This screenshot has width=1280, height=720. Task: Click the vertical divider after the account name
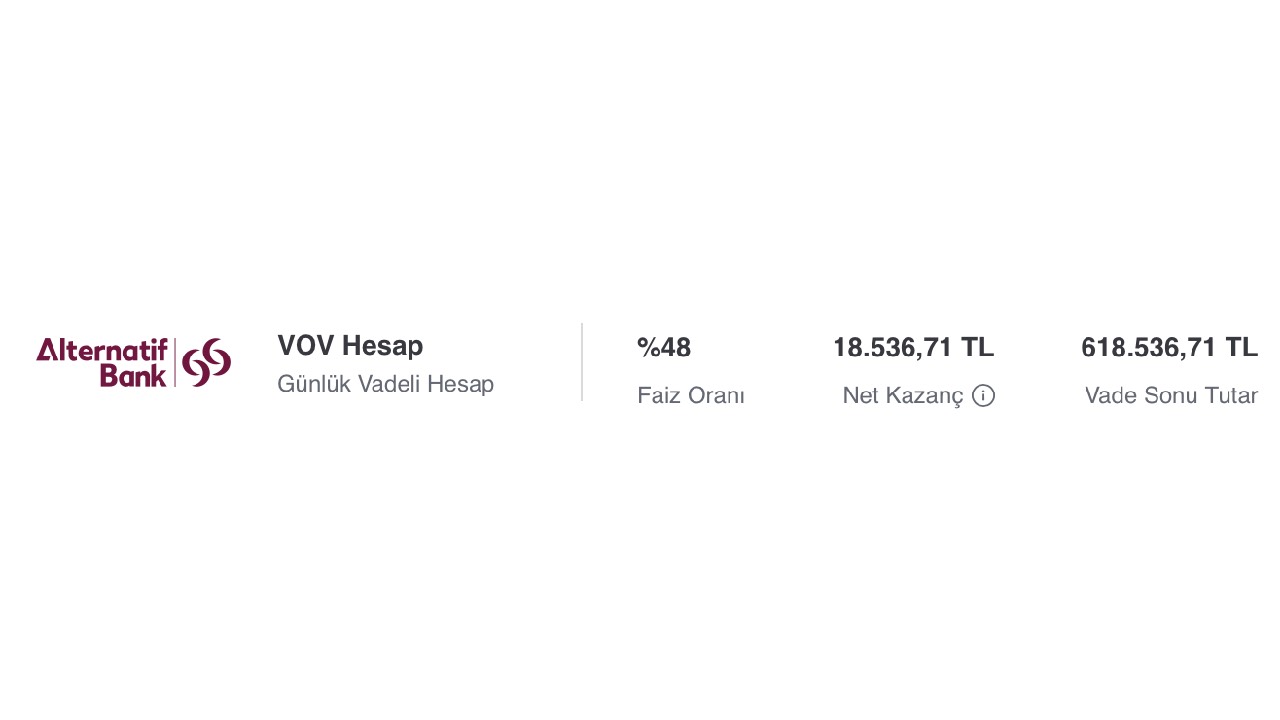582,362
